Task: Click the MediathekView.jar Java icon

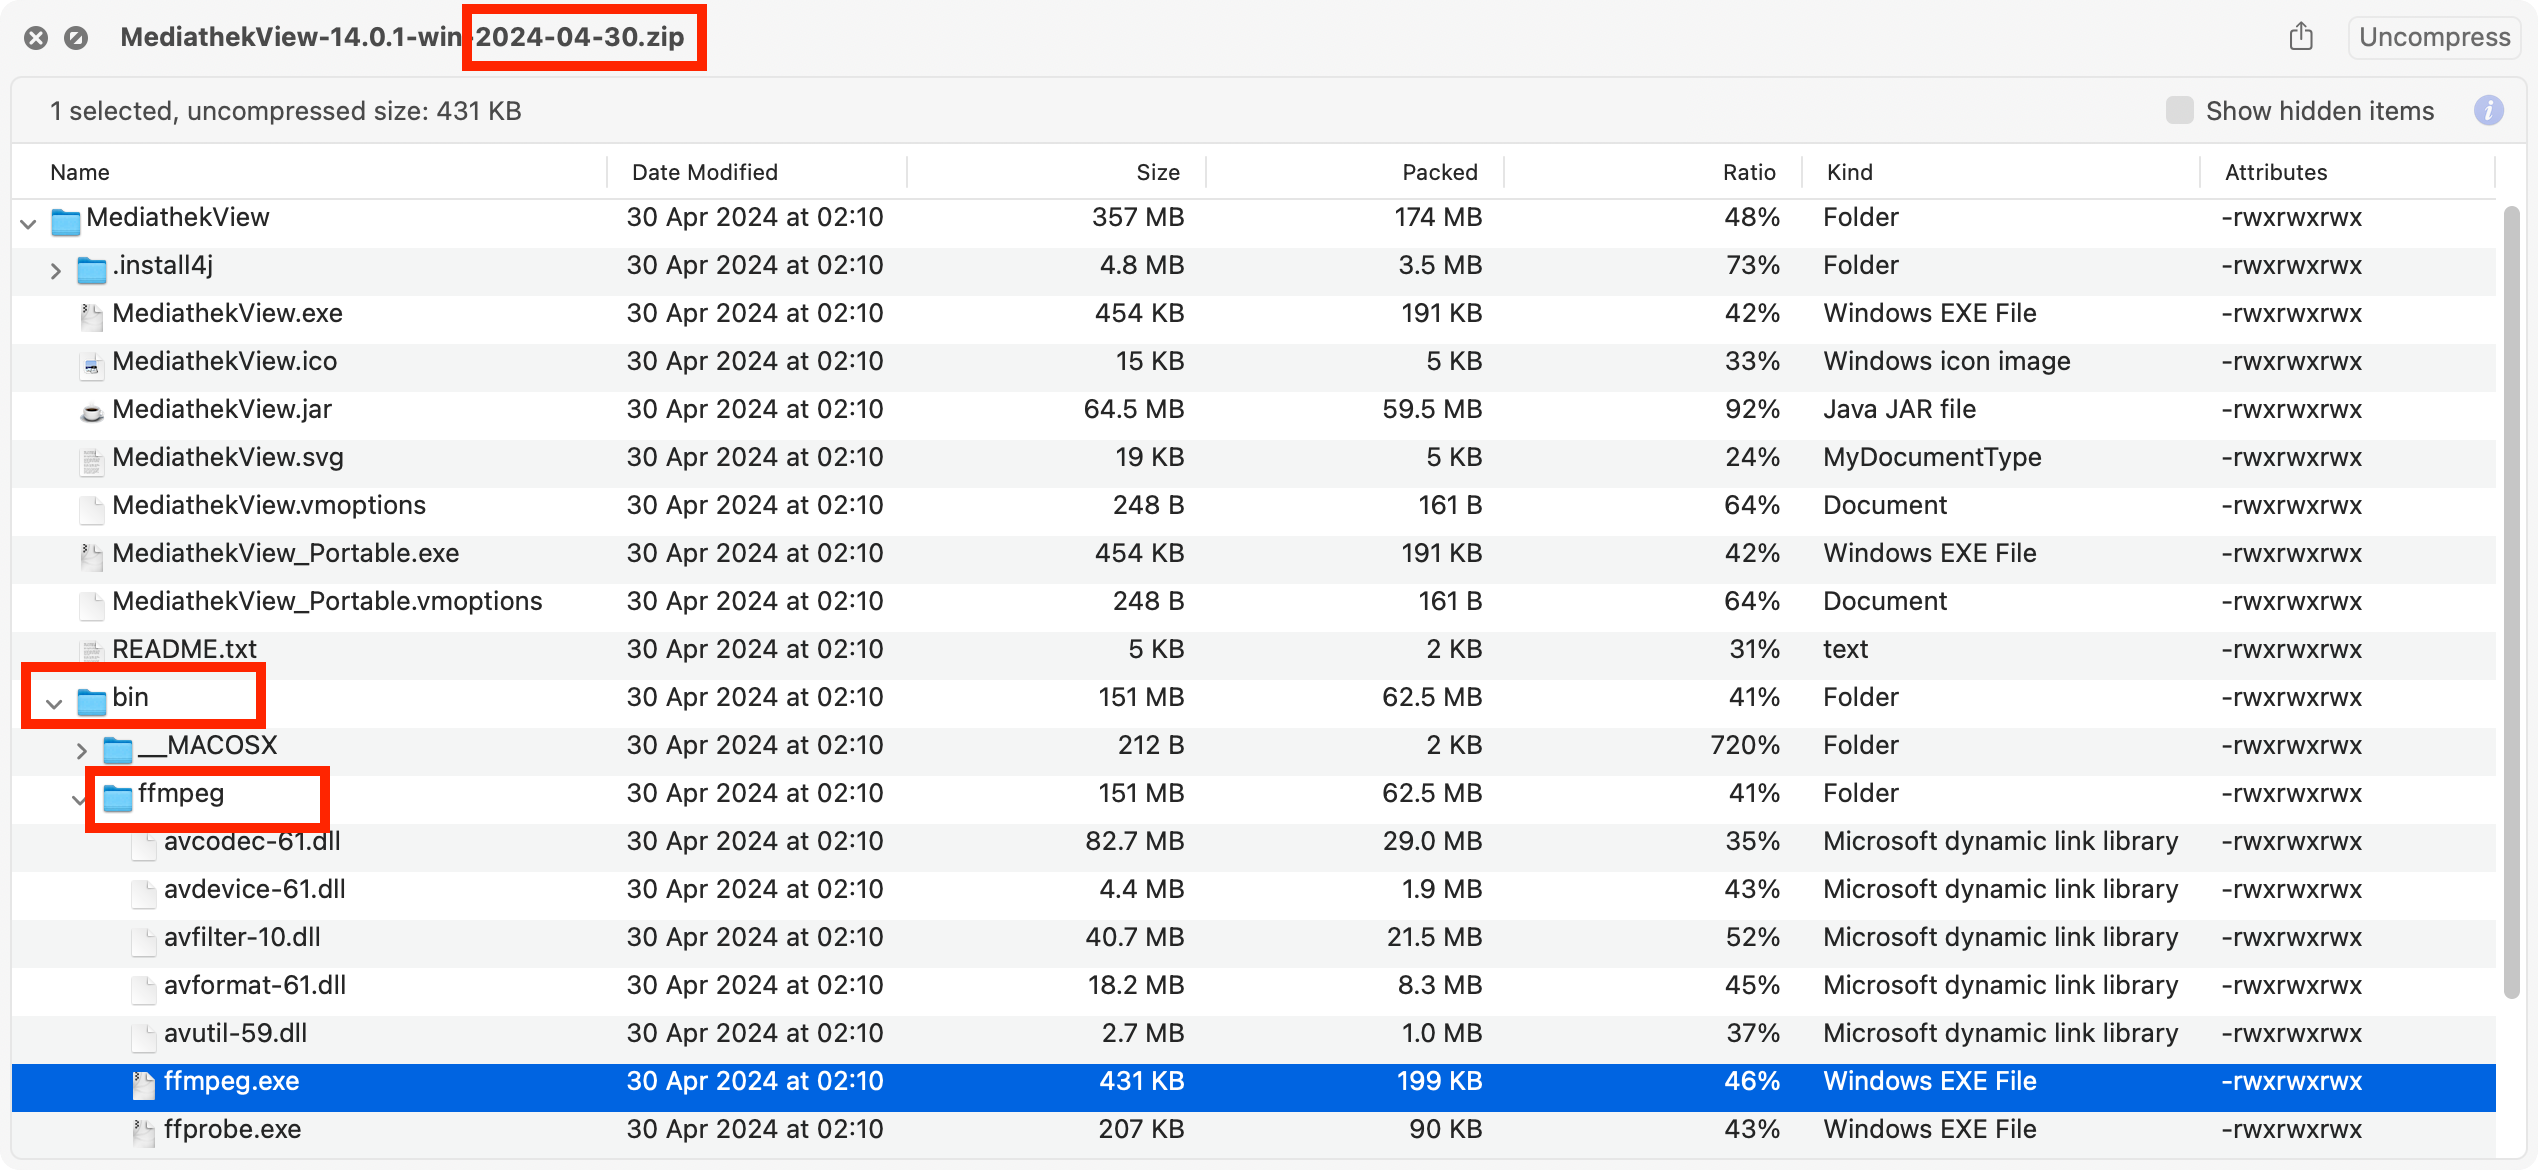Action: click(x=91, y=411)
